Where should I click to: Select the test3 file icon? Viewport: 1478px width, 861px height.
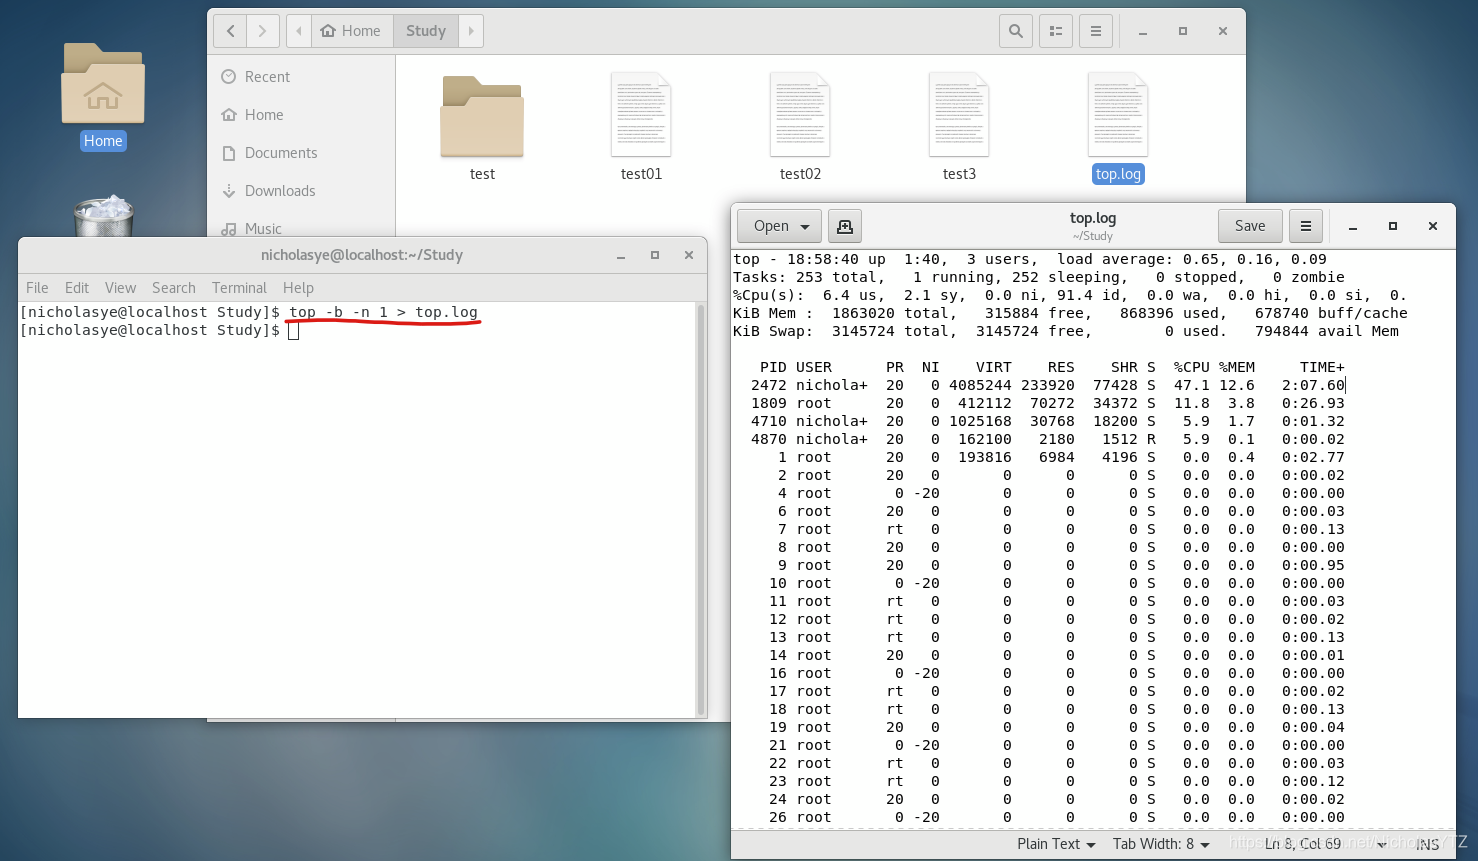pos(959,115)
